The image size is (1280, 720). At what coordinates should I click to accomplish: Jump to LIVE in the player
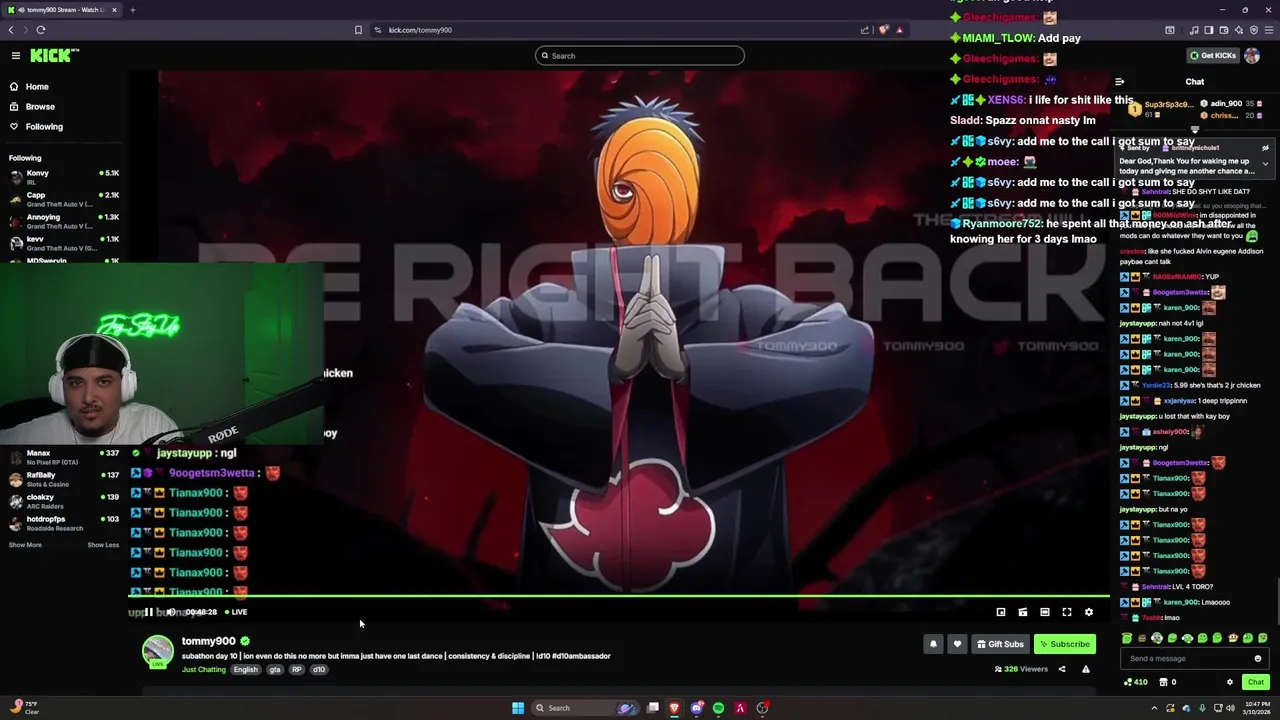click(x=236, y=612)
